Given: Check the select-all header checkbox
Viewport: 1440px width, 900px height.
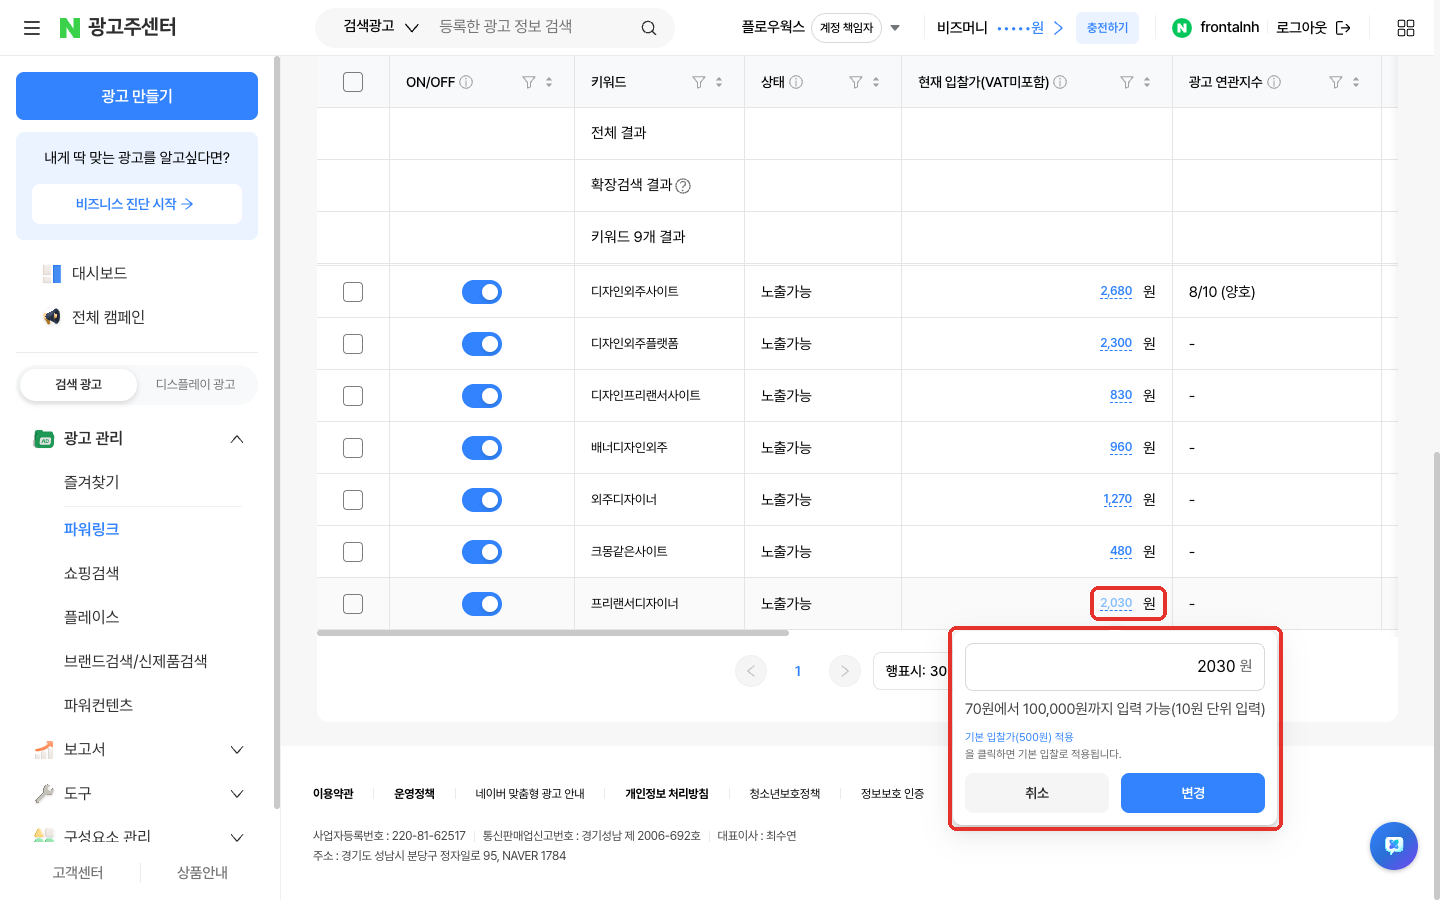Looking at the screenshot, I should point(353,82).
